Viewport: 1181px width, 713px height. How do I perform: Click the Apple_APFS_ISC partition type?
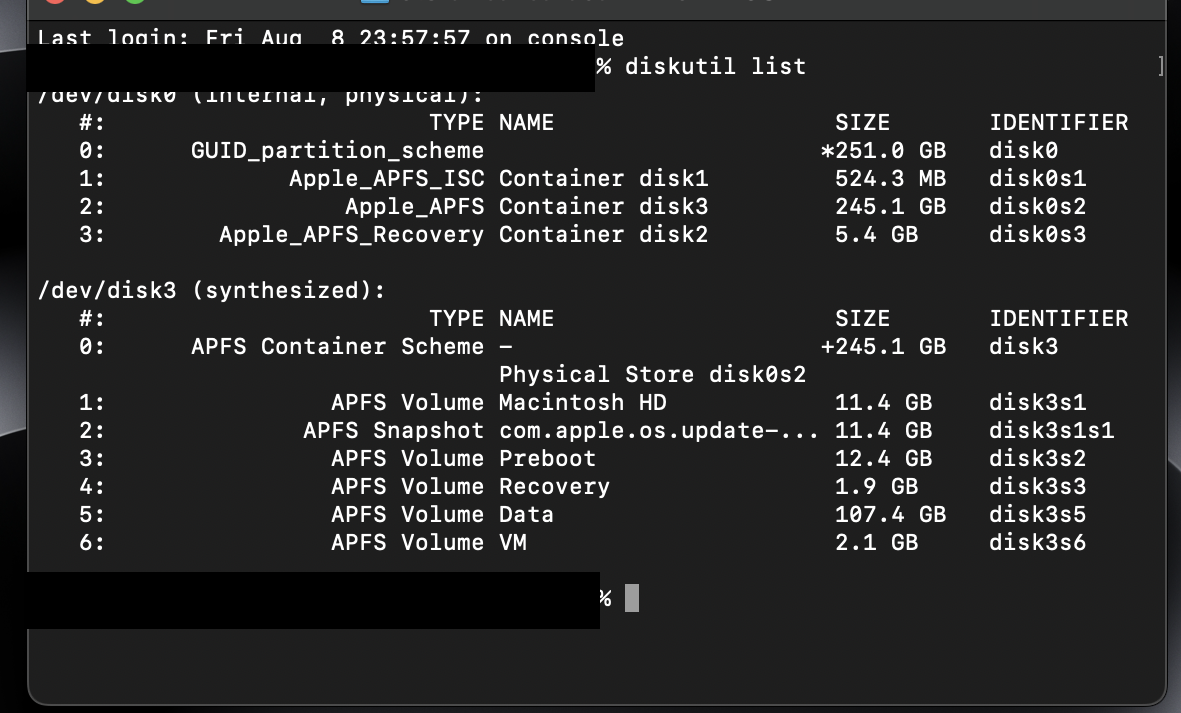[386, 179]
